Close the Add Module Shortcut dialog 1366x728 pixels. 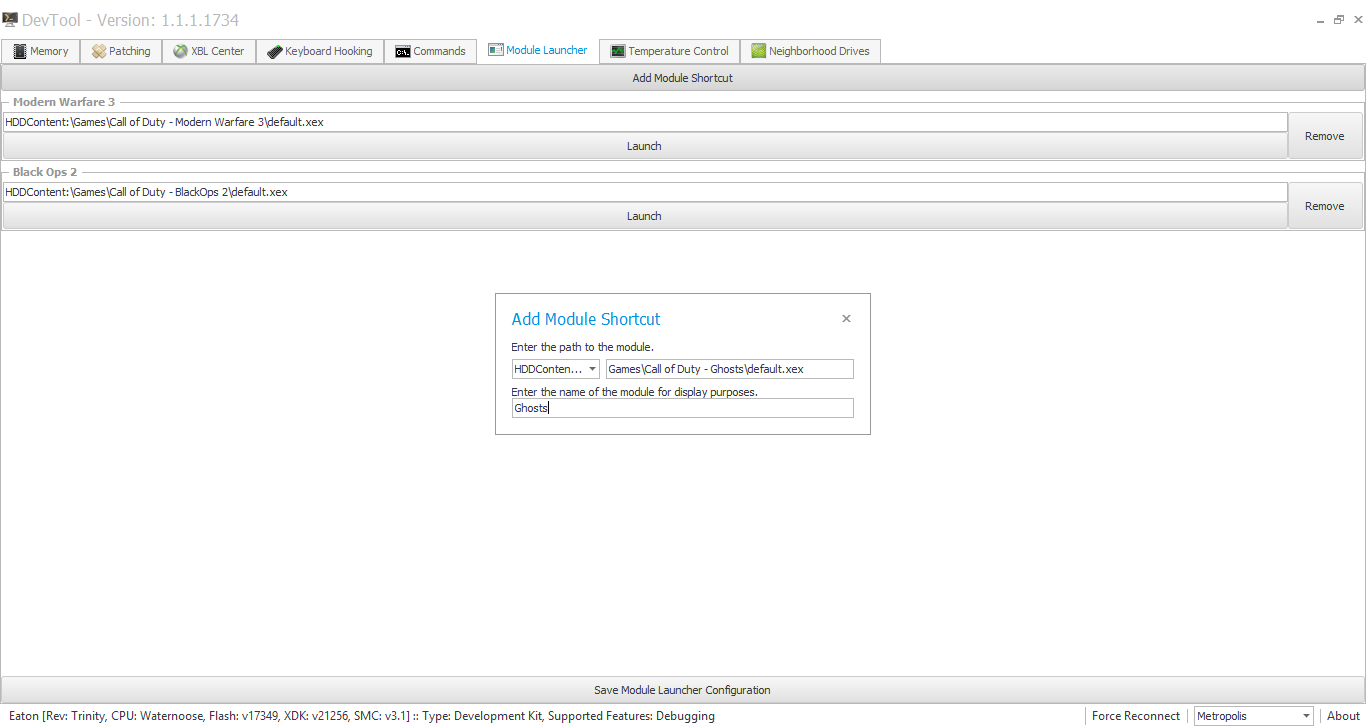pos(846,319)
